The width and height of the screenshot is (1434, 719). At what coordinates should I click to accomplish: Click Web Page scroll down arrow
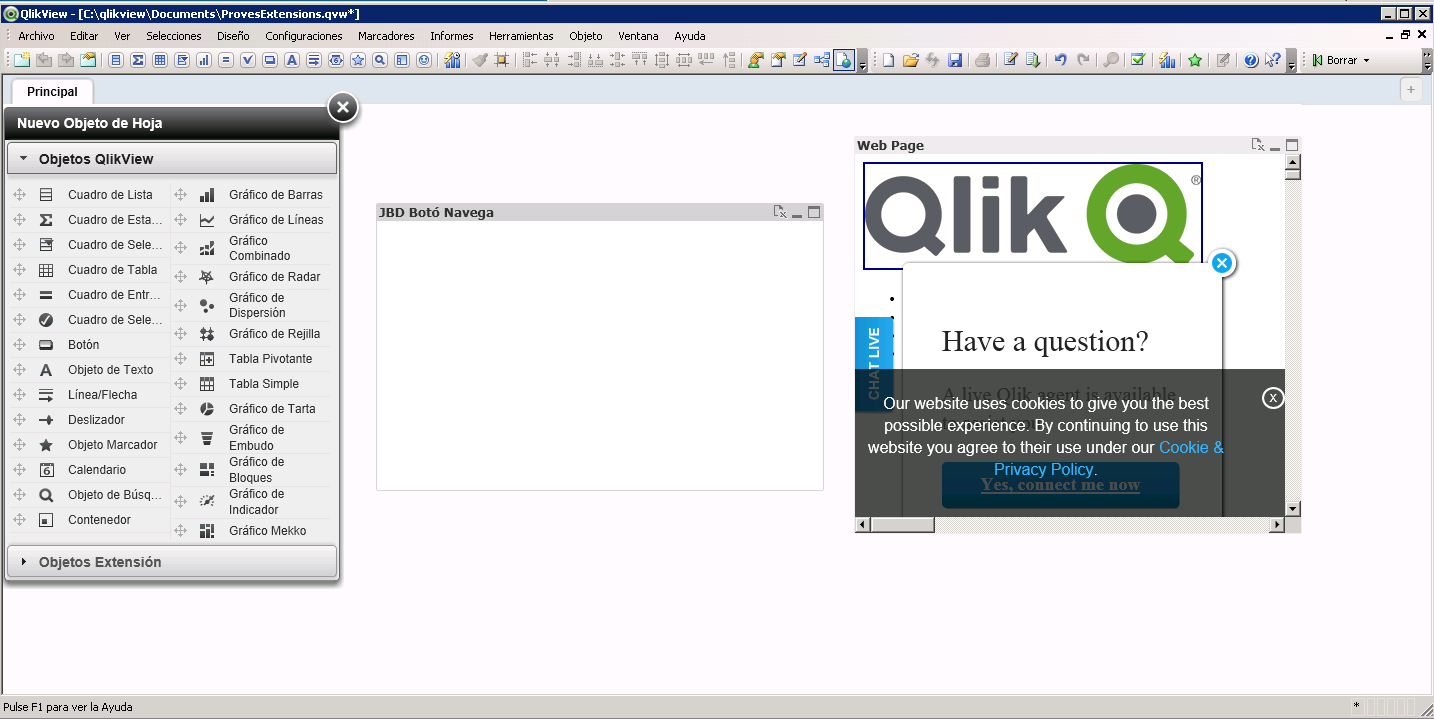(x=1292, y=509)
